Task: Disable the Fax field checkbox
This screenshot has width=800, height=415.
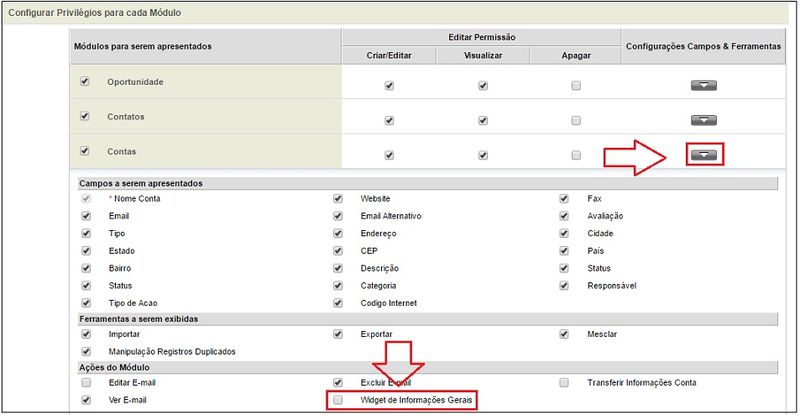Action: click(x=565, y=199)
